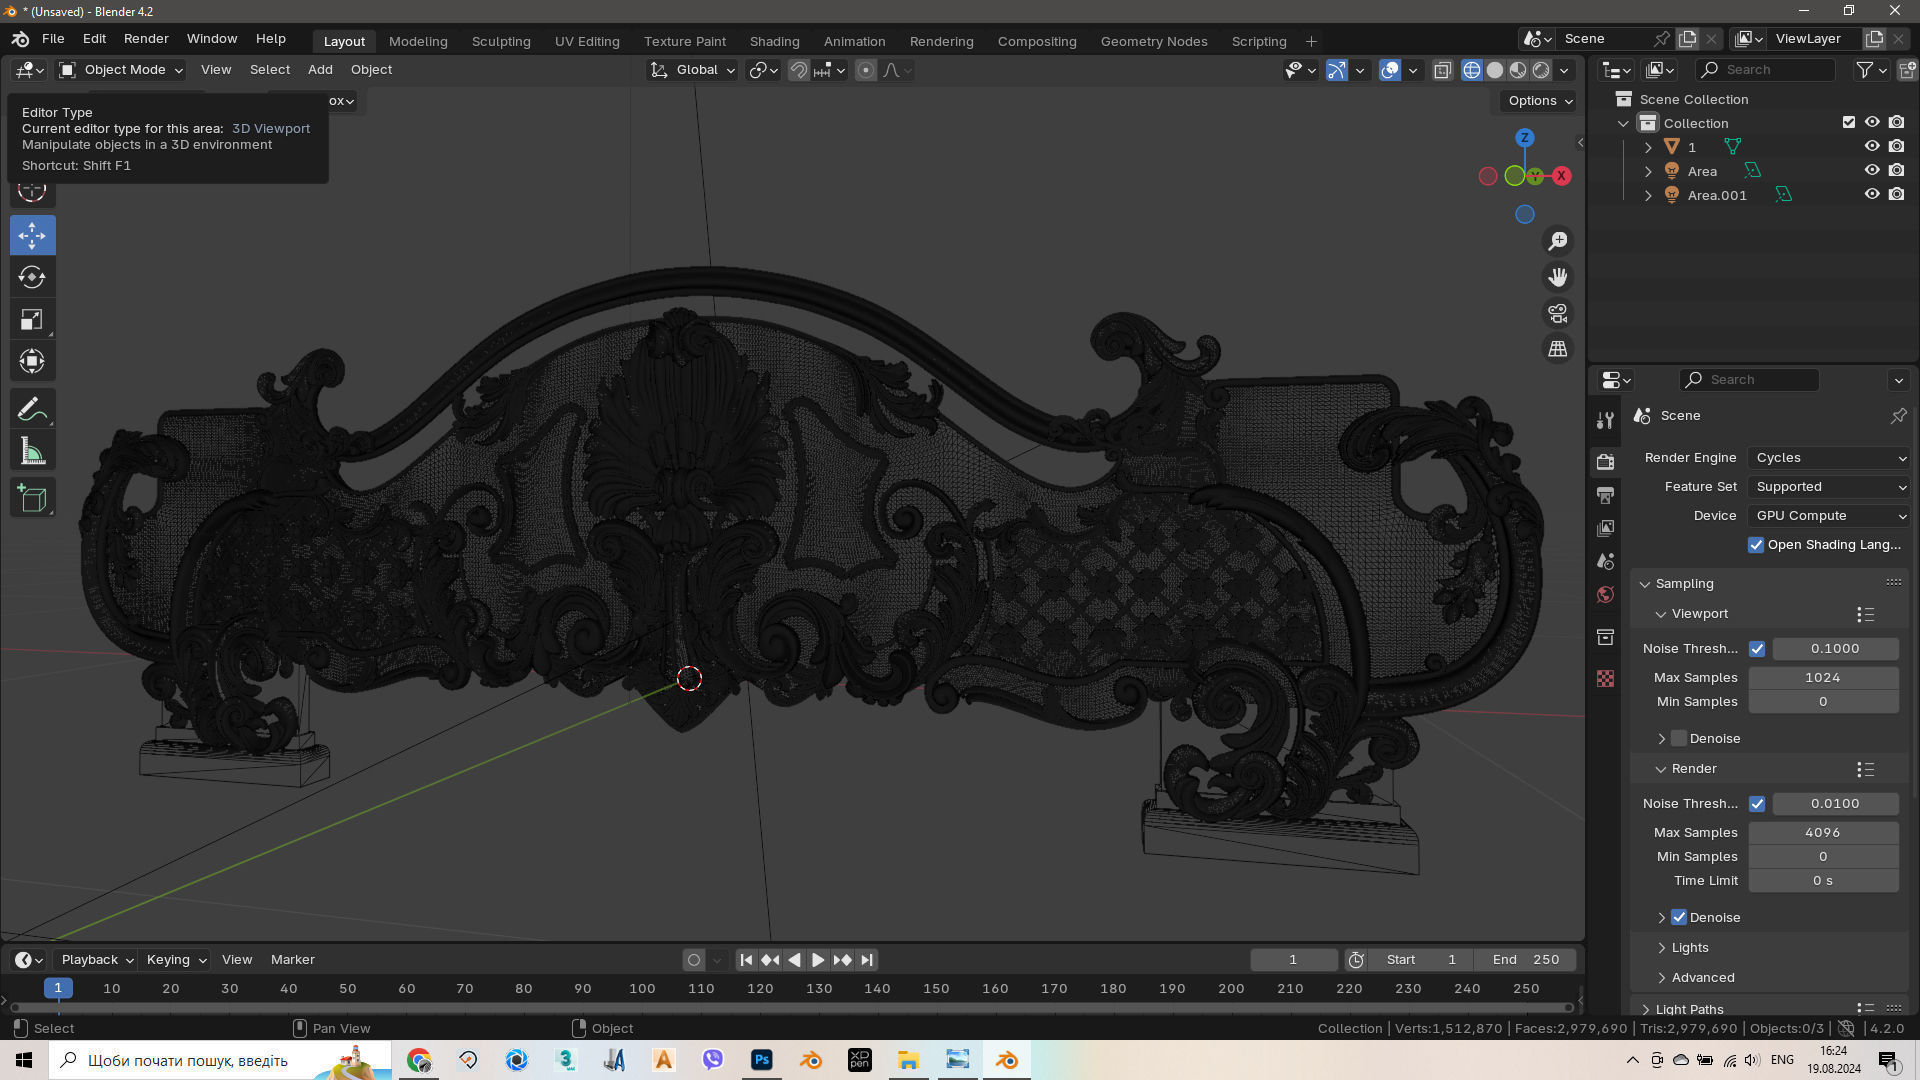
Task: Select the Annotate pencil tool
Action: (x=32, y=409)
